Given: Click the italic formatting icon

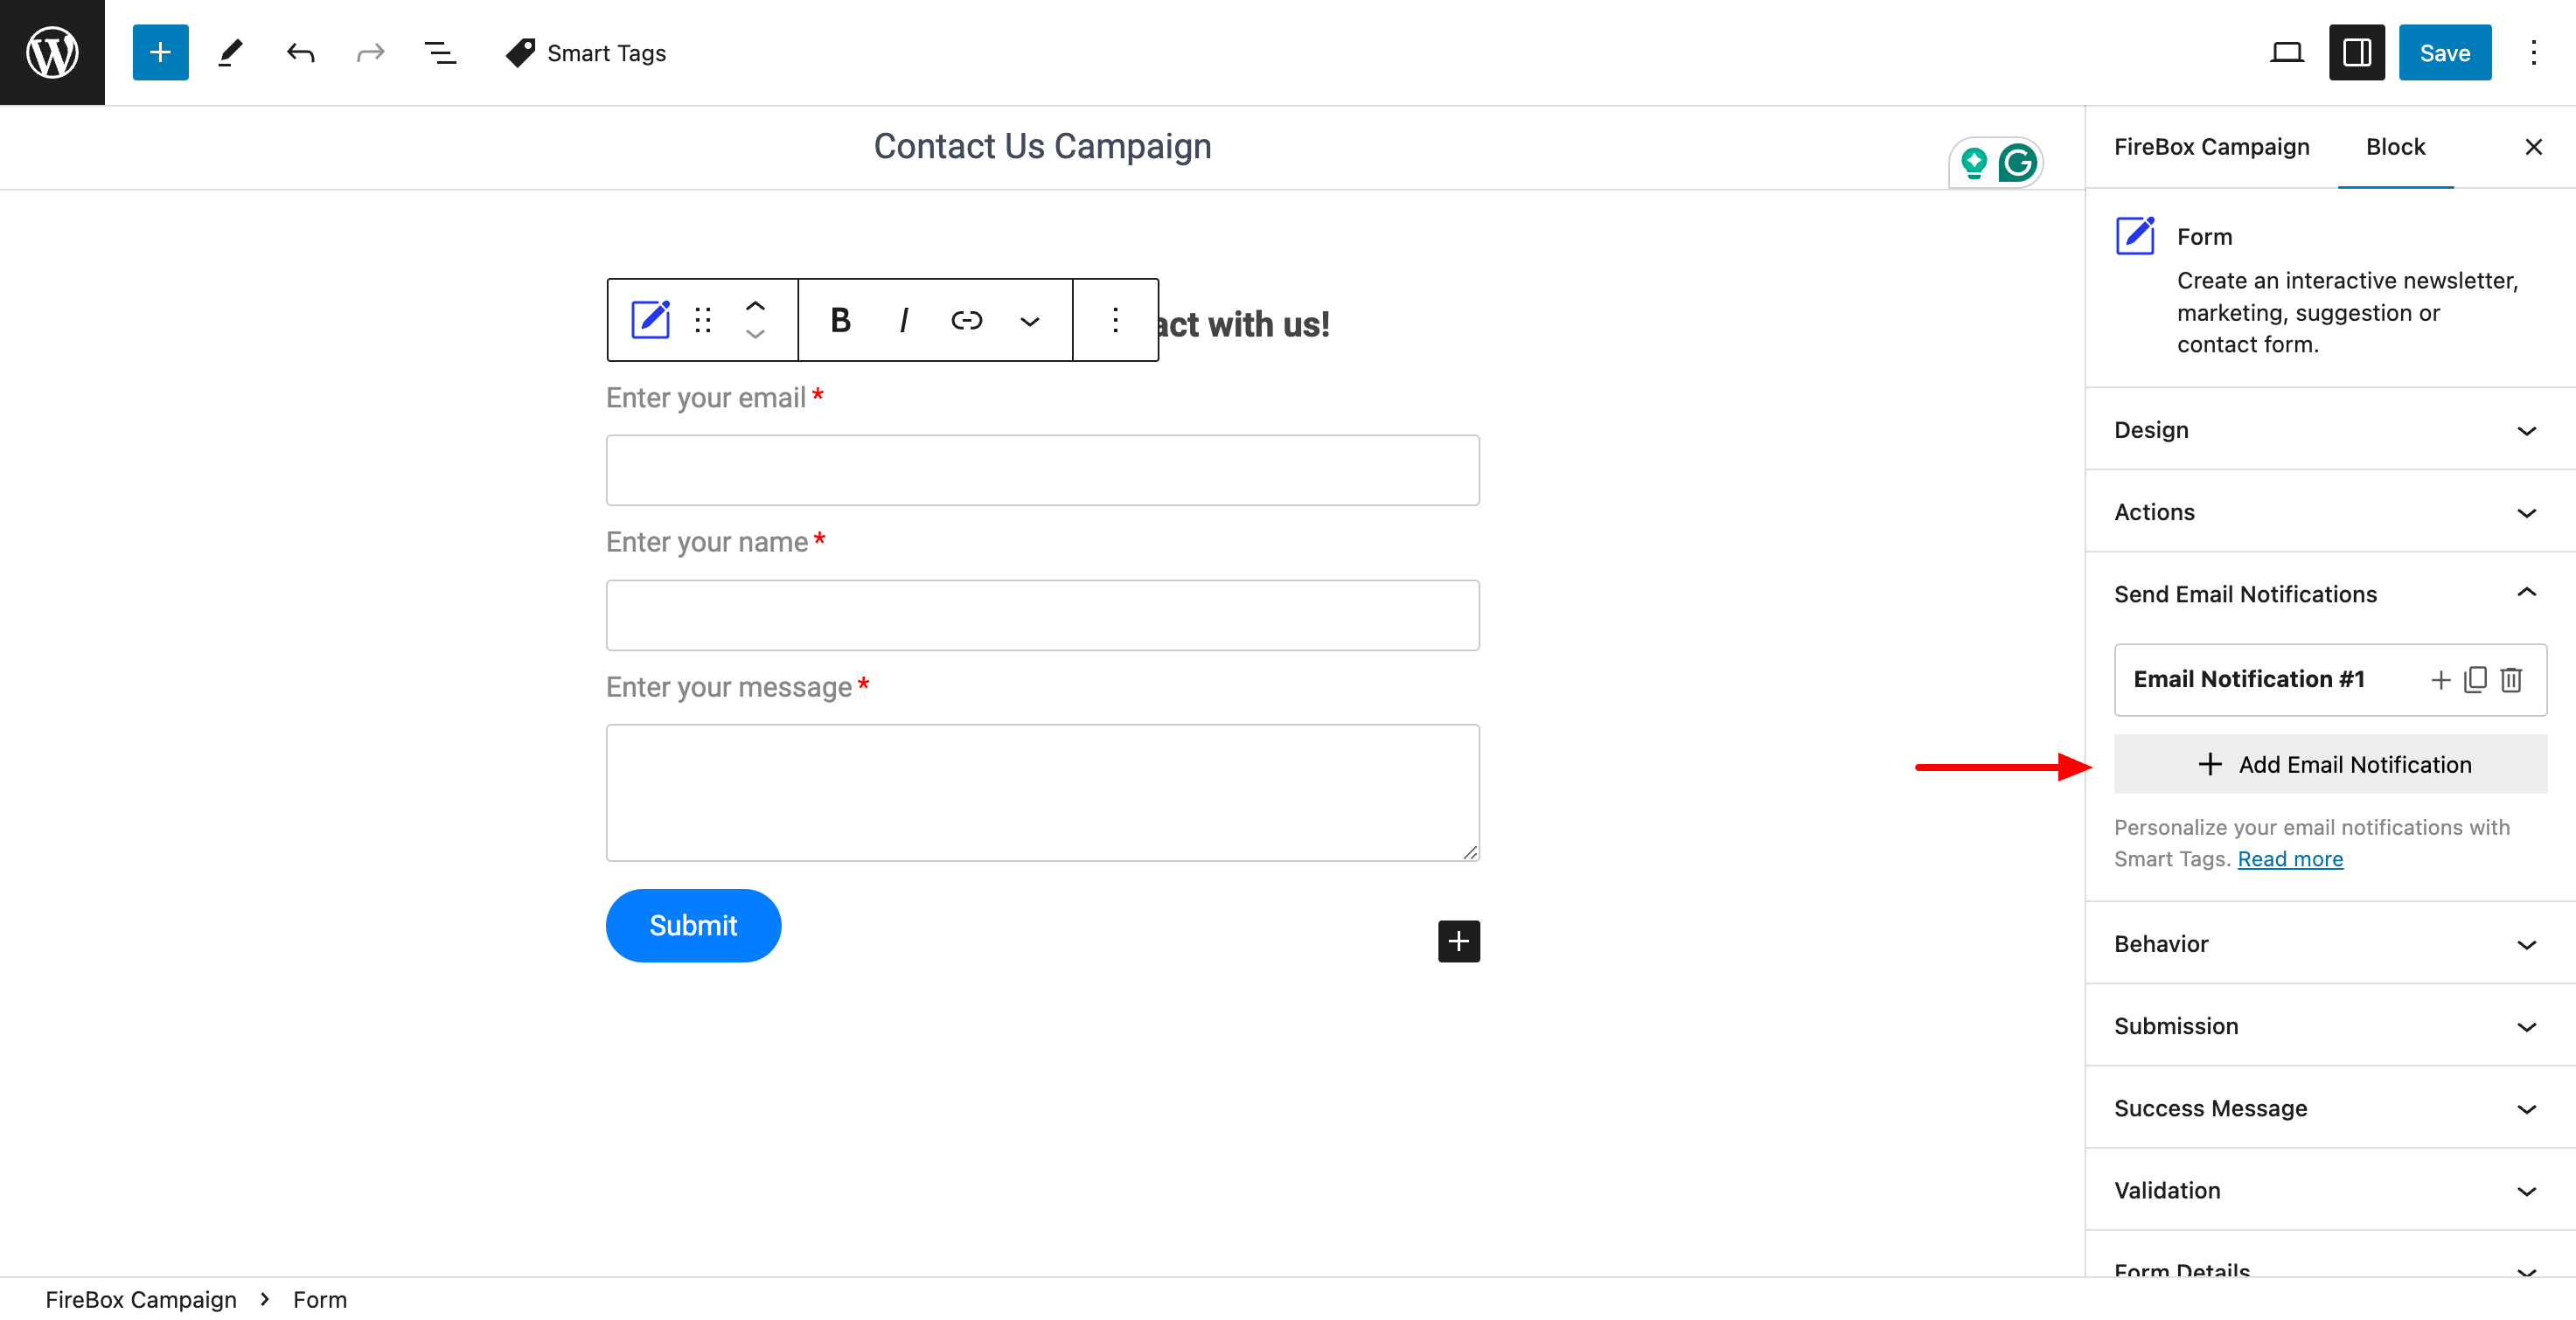Looking at the screenshot, I should pos(904,320).
